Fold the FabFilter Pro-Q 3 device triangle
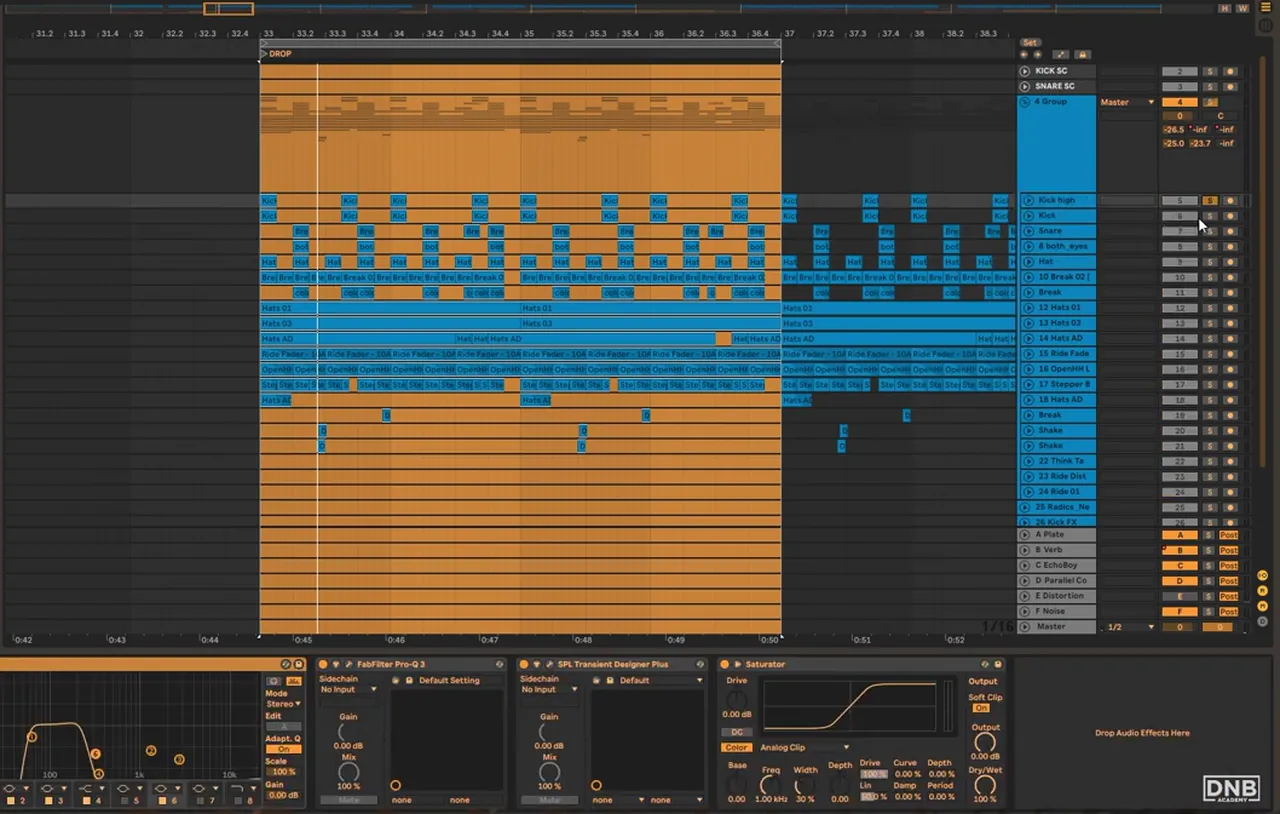This screenshot has height=814, width=1280. [x=336, y=664]
